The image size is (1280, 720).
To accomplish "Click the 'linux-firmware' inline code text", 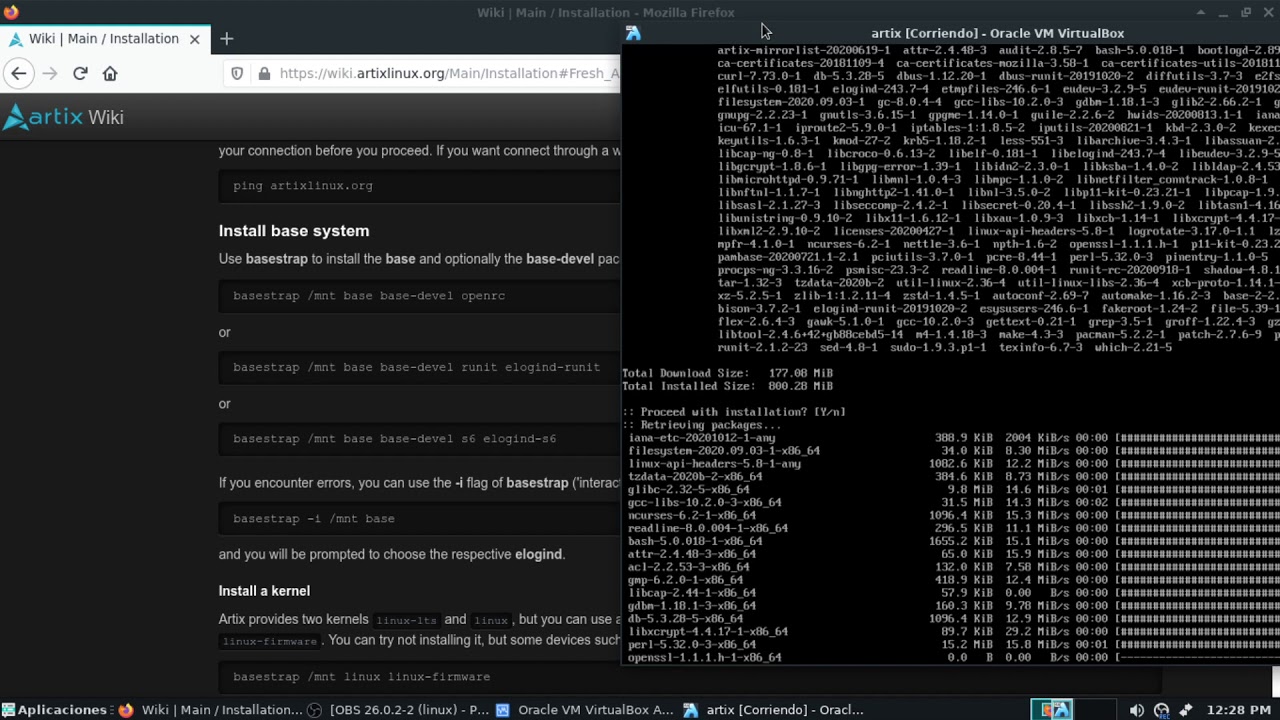I will coord(269,641).
